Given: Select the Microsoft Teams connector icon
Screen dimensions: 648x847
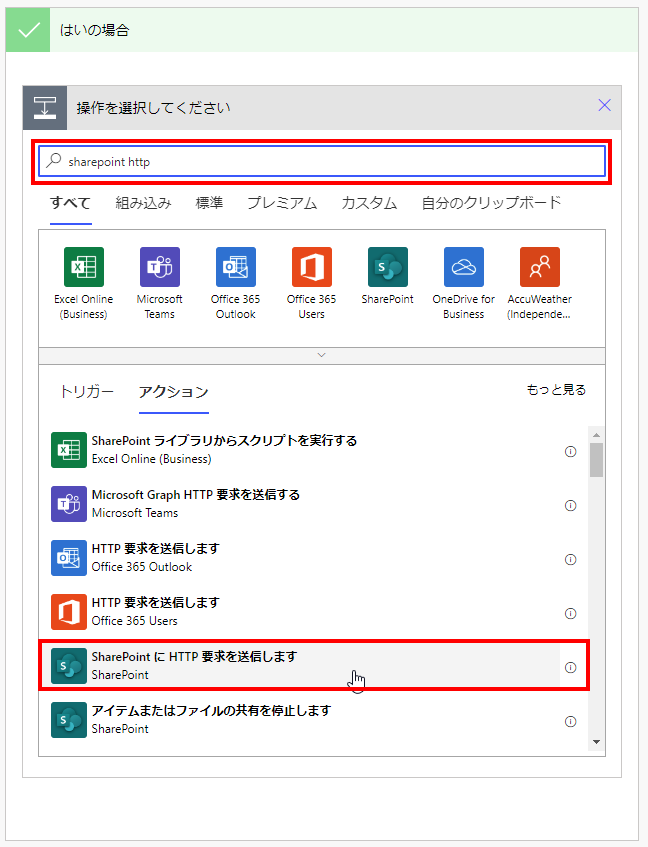Looking at the screenshot, I should (x=160, y=267).
